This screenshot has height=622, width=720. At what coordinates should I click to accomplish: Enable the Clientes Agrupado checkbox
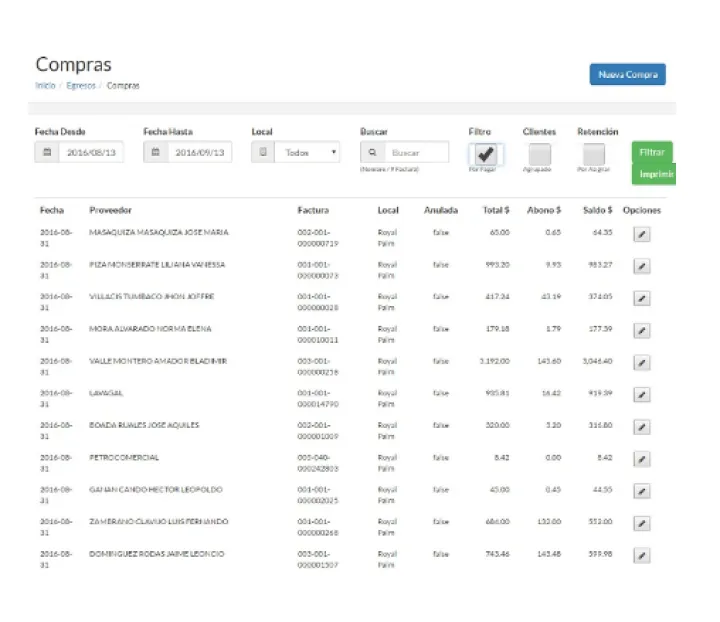[x=539, y=154]
